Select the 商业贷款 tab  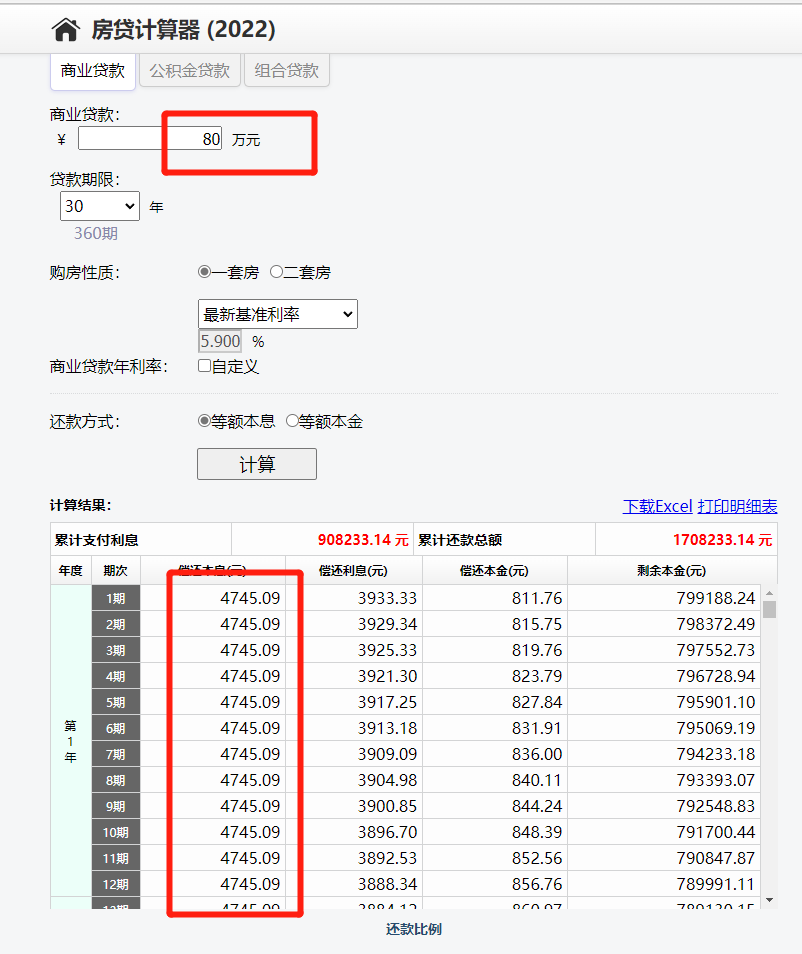click(x=93, y=70)
